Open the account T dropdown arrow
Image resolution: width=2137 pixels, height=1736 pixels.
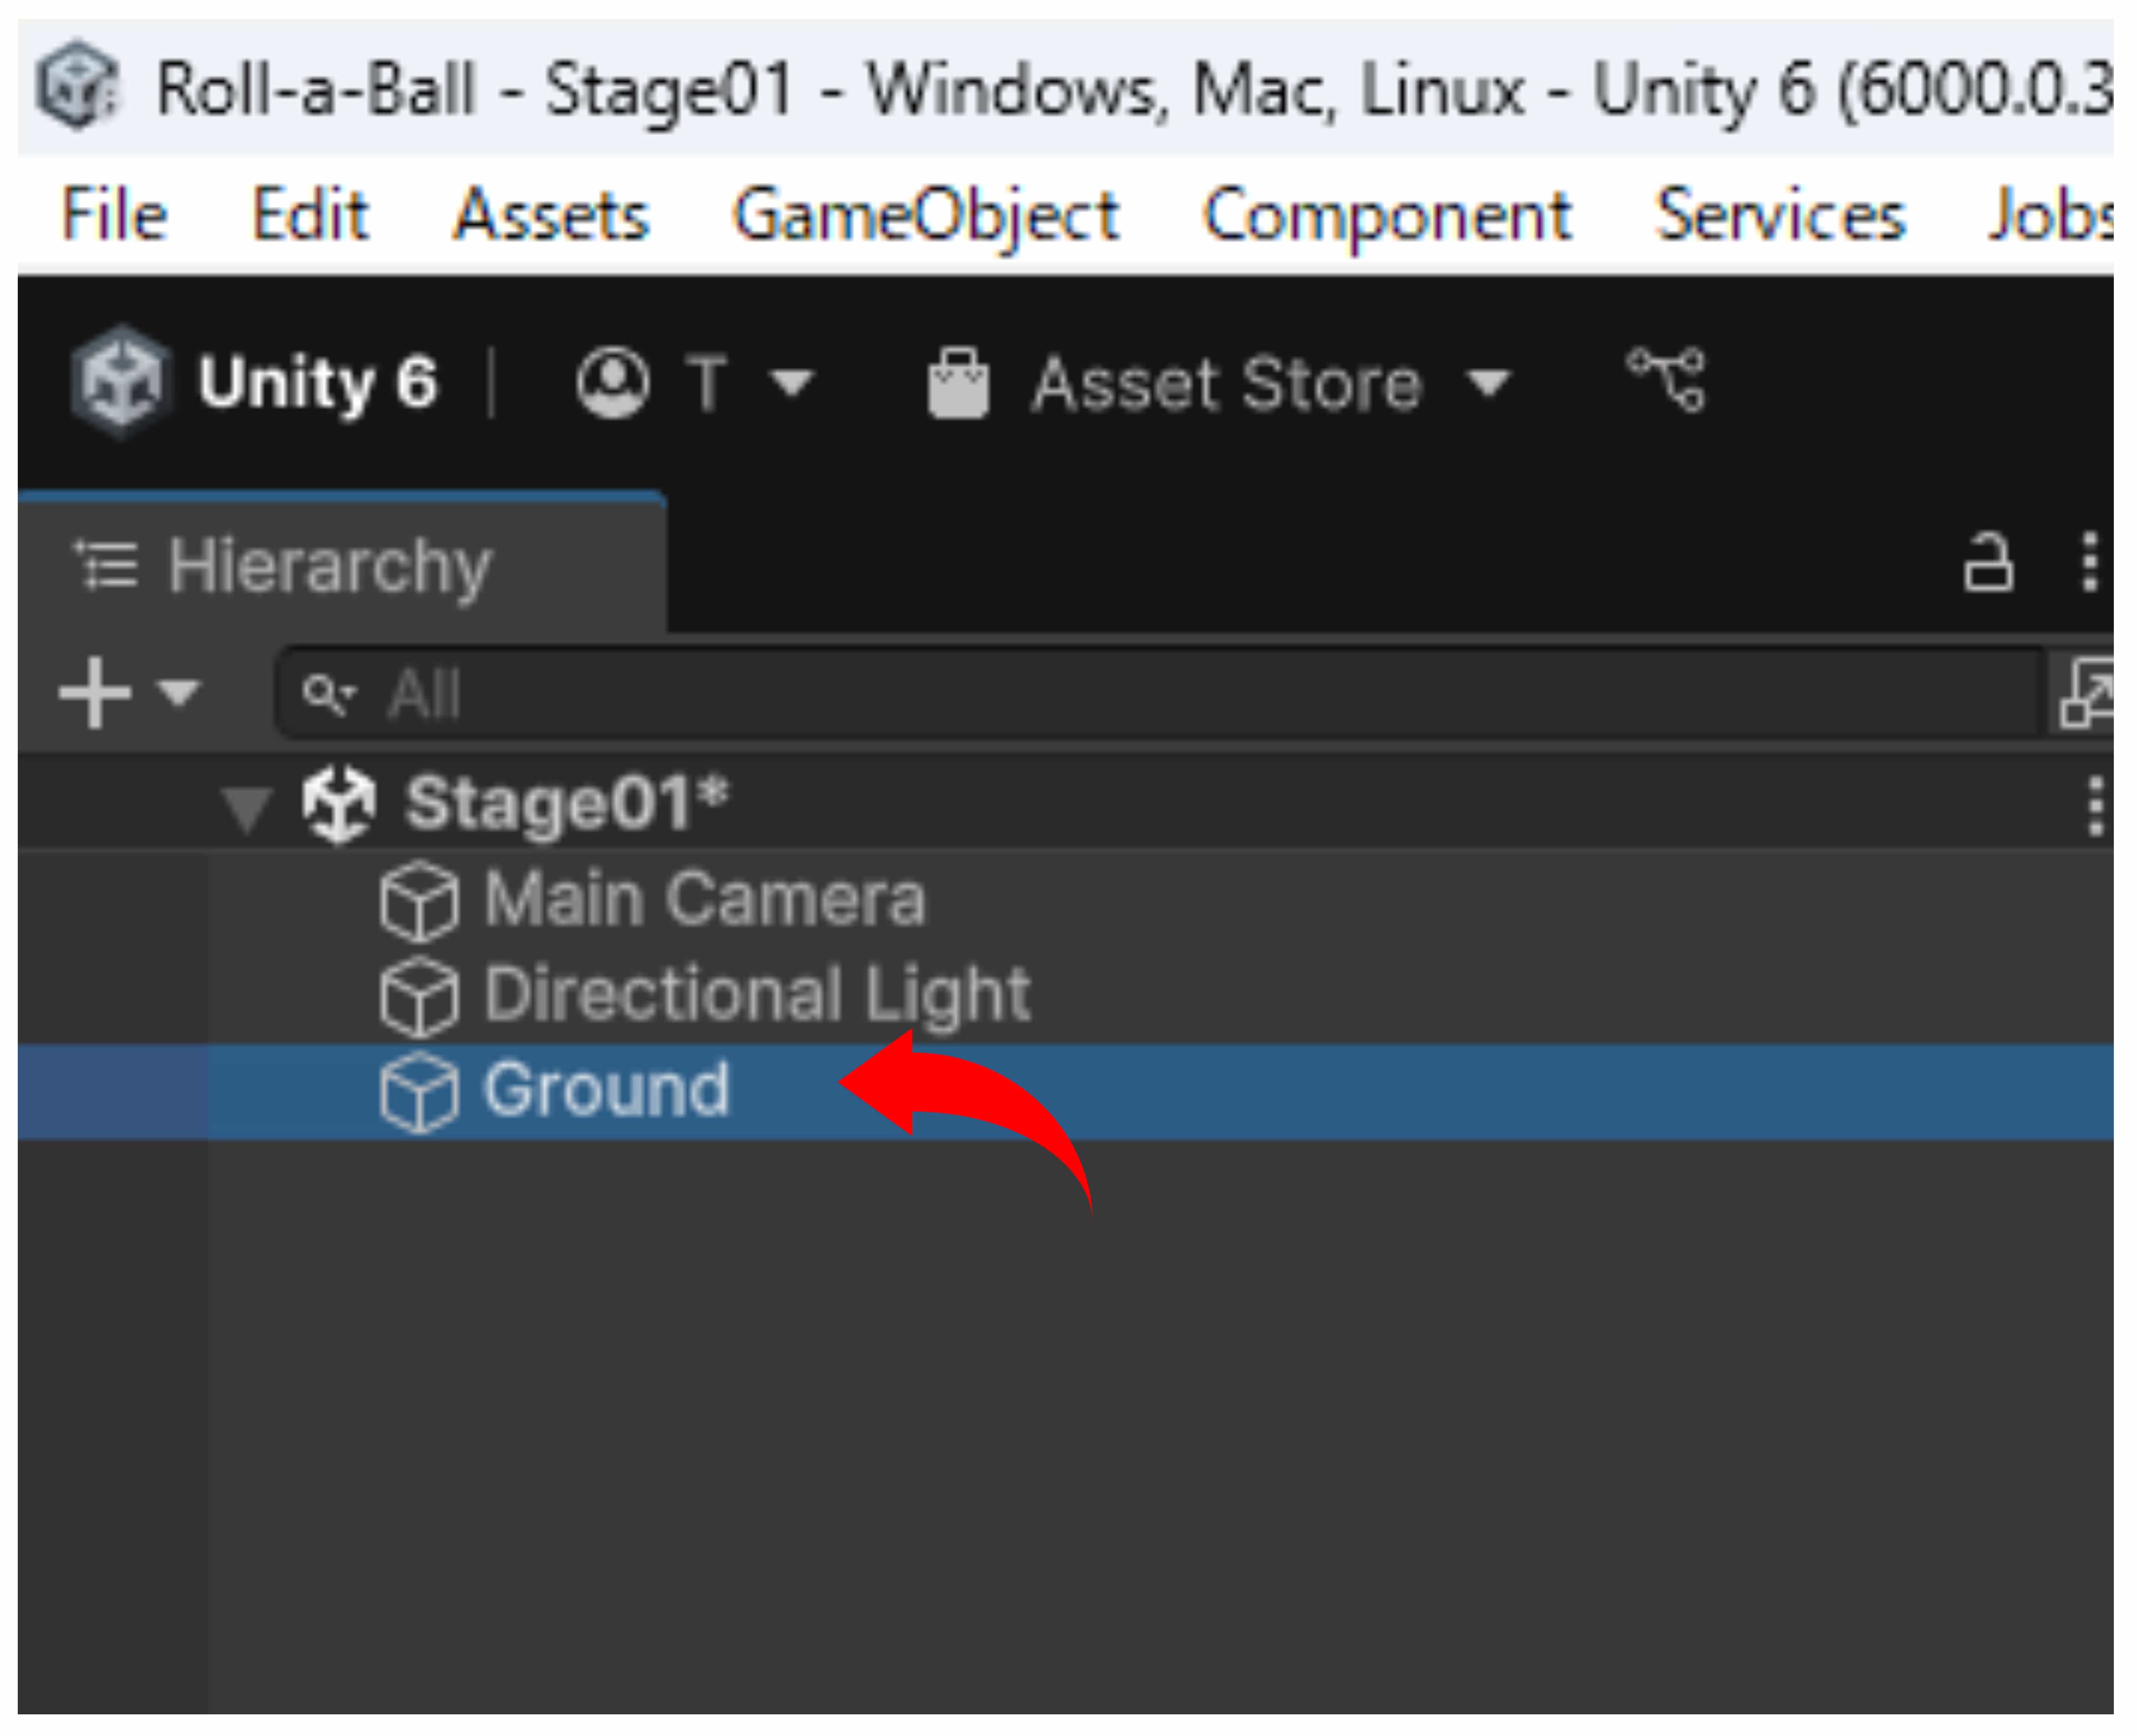(x=793, y=383)
